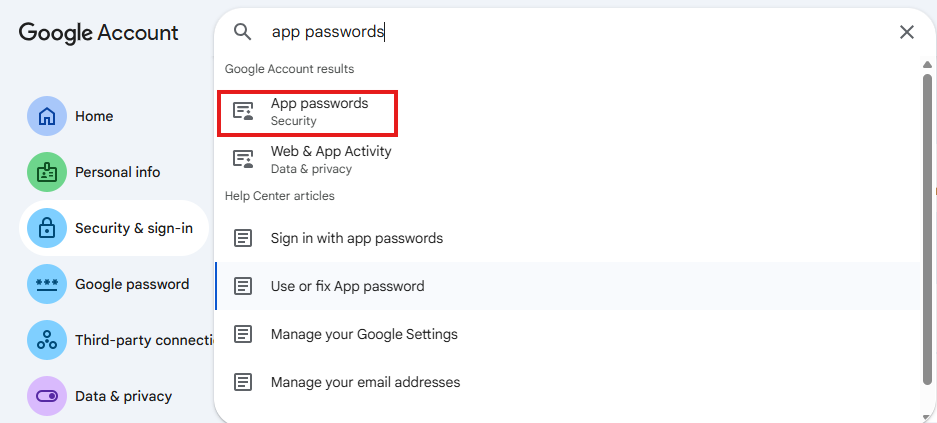Click the Third-party connections icon
937x423 pixels.
click(x=47, y=340)
